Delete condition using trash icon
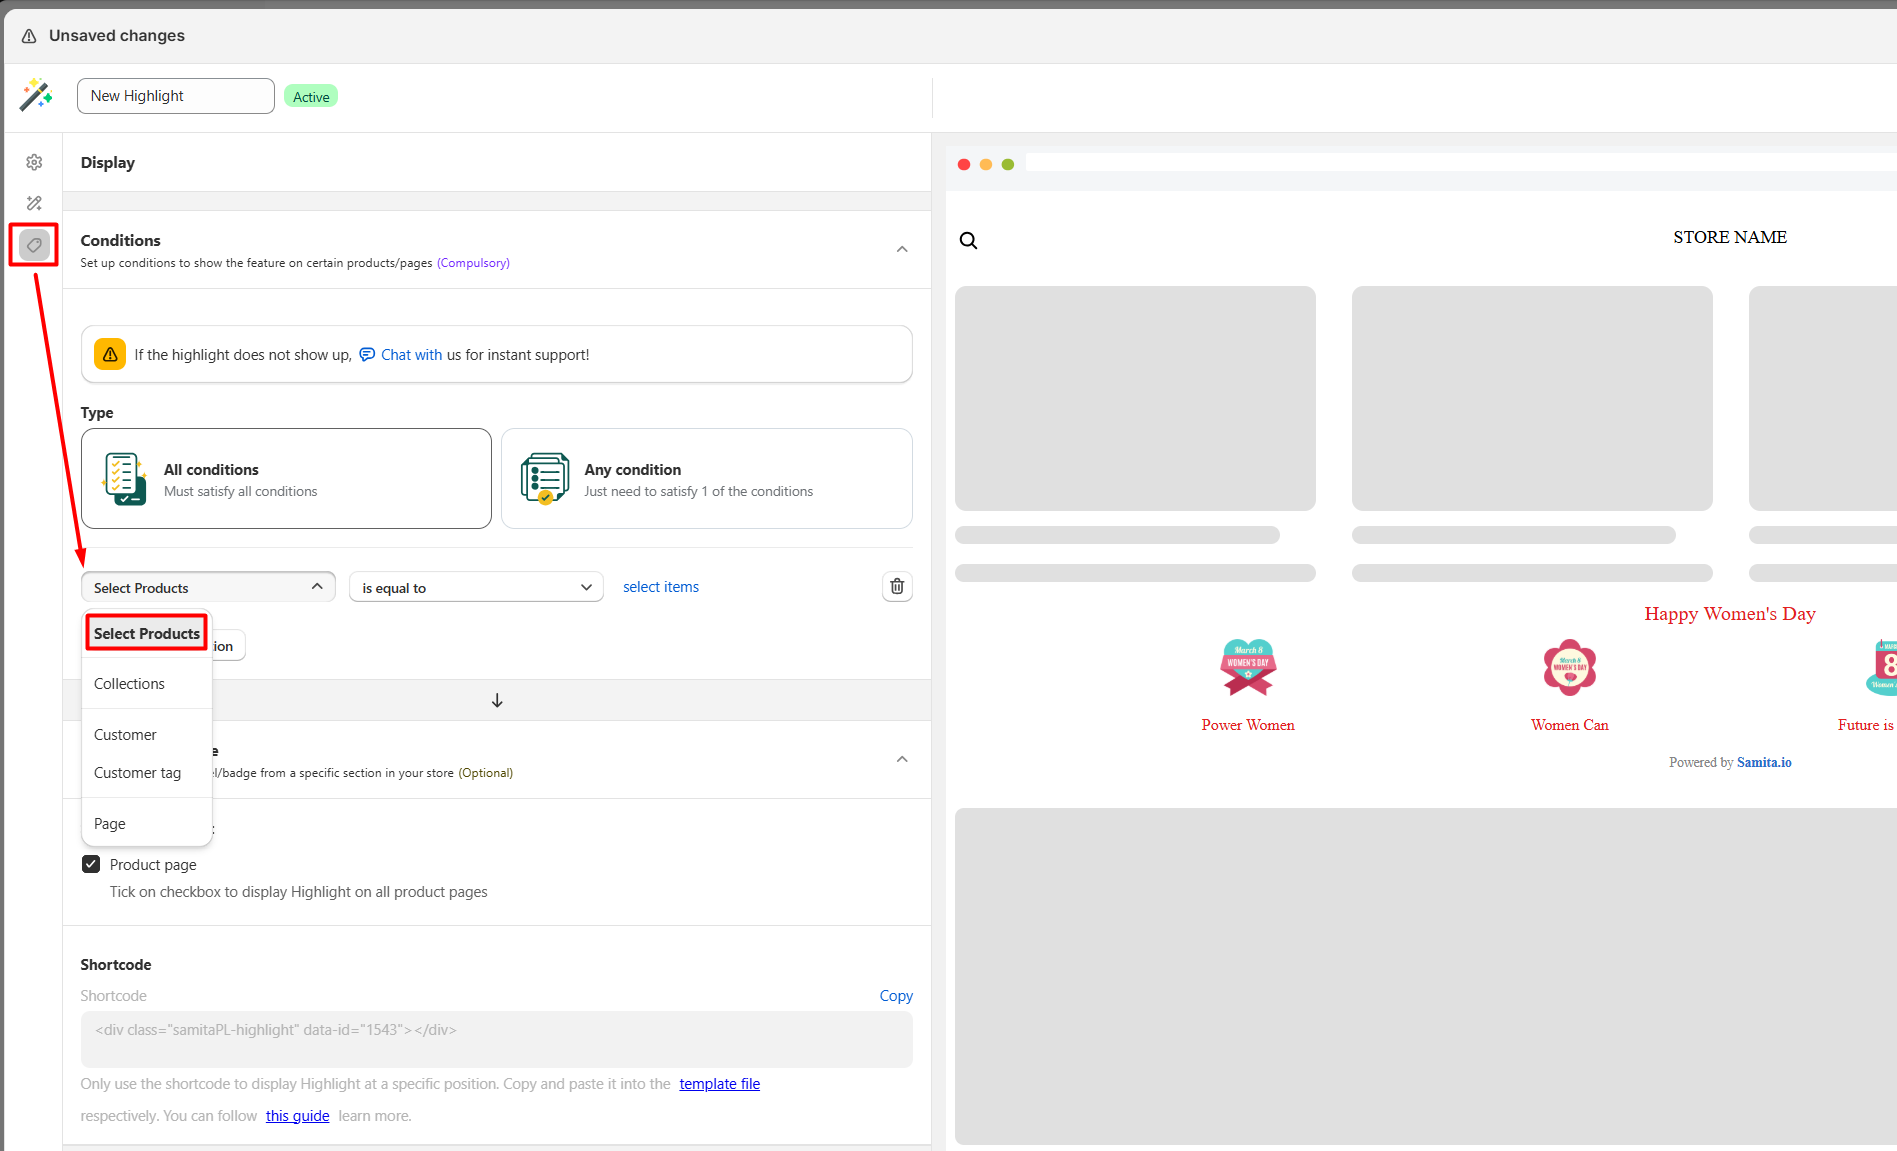Screen dimensions: 1897x1151 [x=897, y=587]
